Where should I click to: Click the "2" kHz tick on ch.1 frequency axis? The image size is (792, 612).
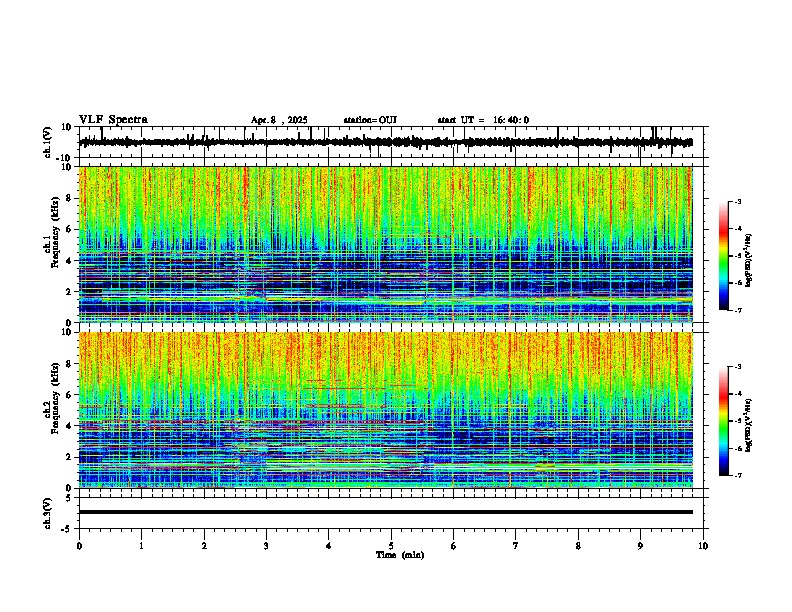click(x=70, y=291)
